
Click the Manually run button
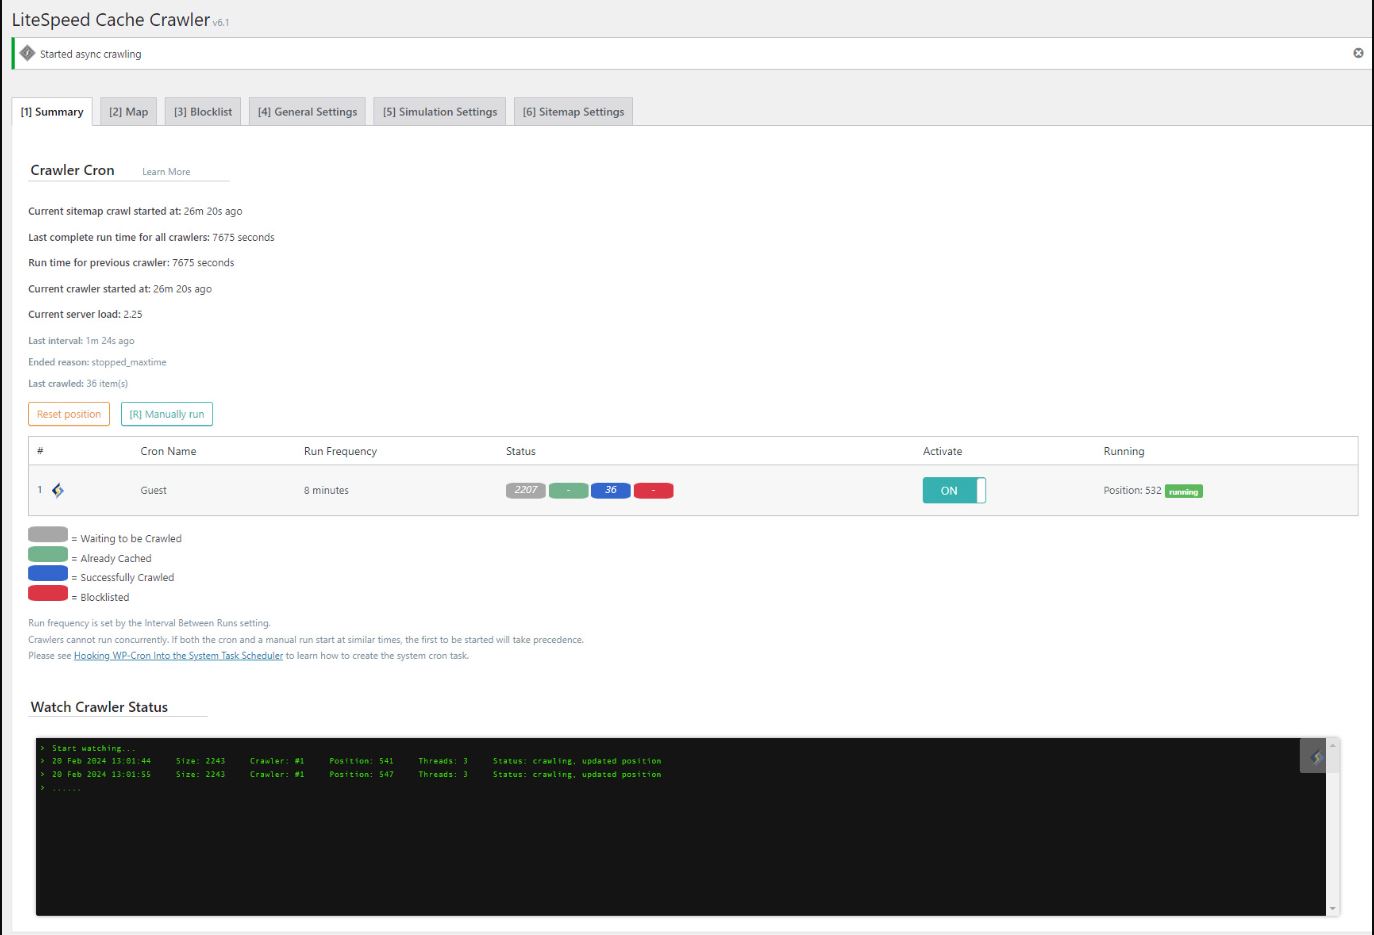[167, 414]
